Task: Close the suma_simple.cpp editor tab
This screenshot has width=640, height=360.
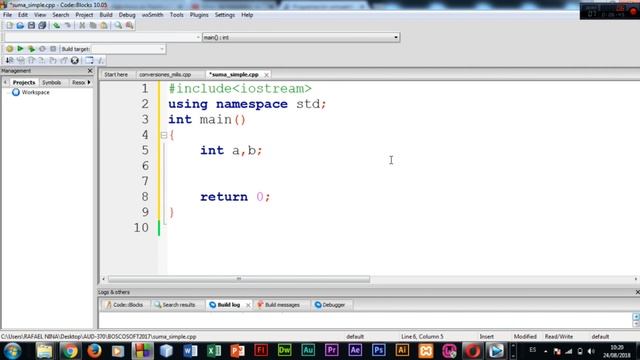Action: click(266, 75)
